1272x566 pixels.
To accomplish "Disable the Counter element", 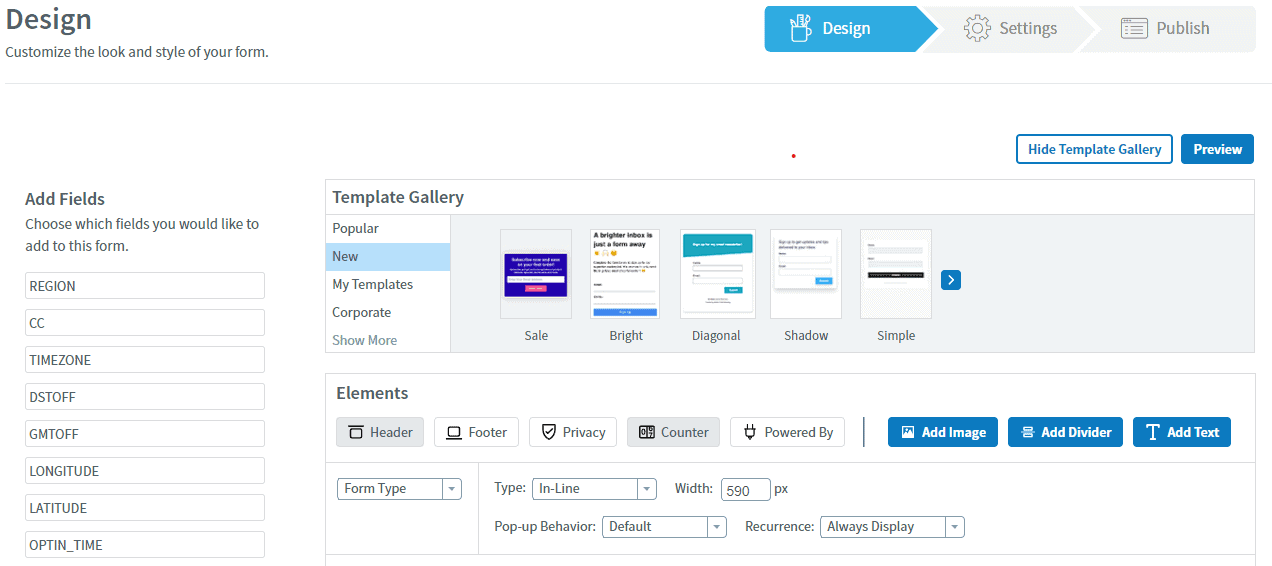I will (673, 432).
